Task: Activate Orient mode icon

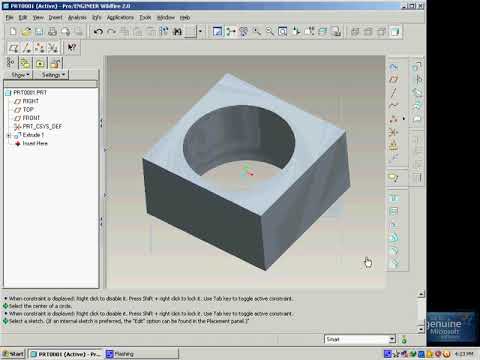Action: 243,31
